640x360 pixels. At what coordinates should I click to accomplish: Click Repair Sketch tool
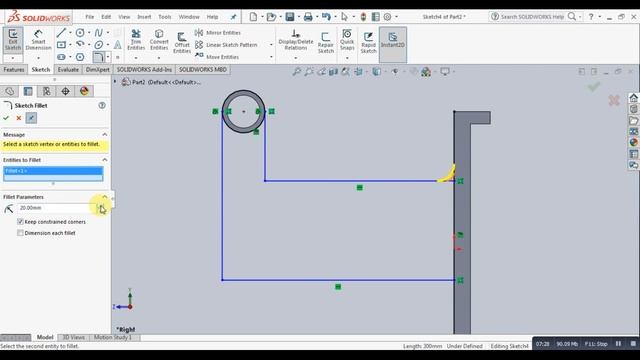point(326,42)
